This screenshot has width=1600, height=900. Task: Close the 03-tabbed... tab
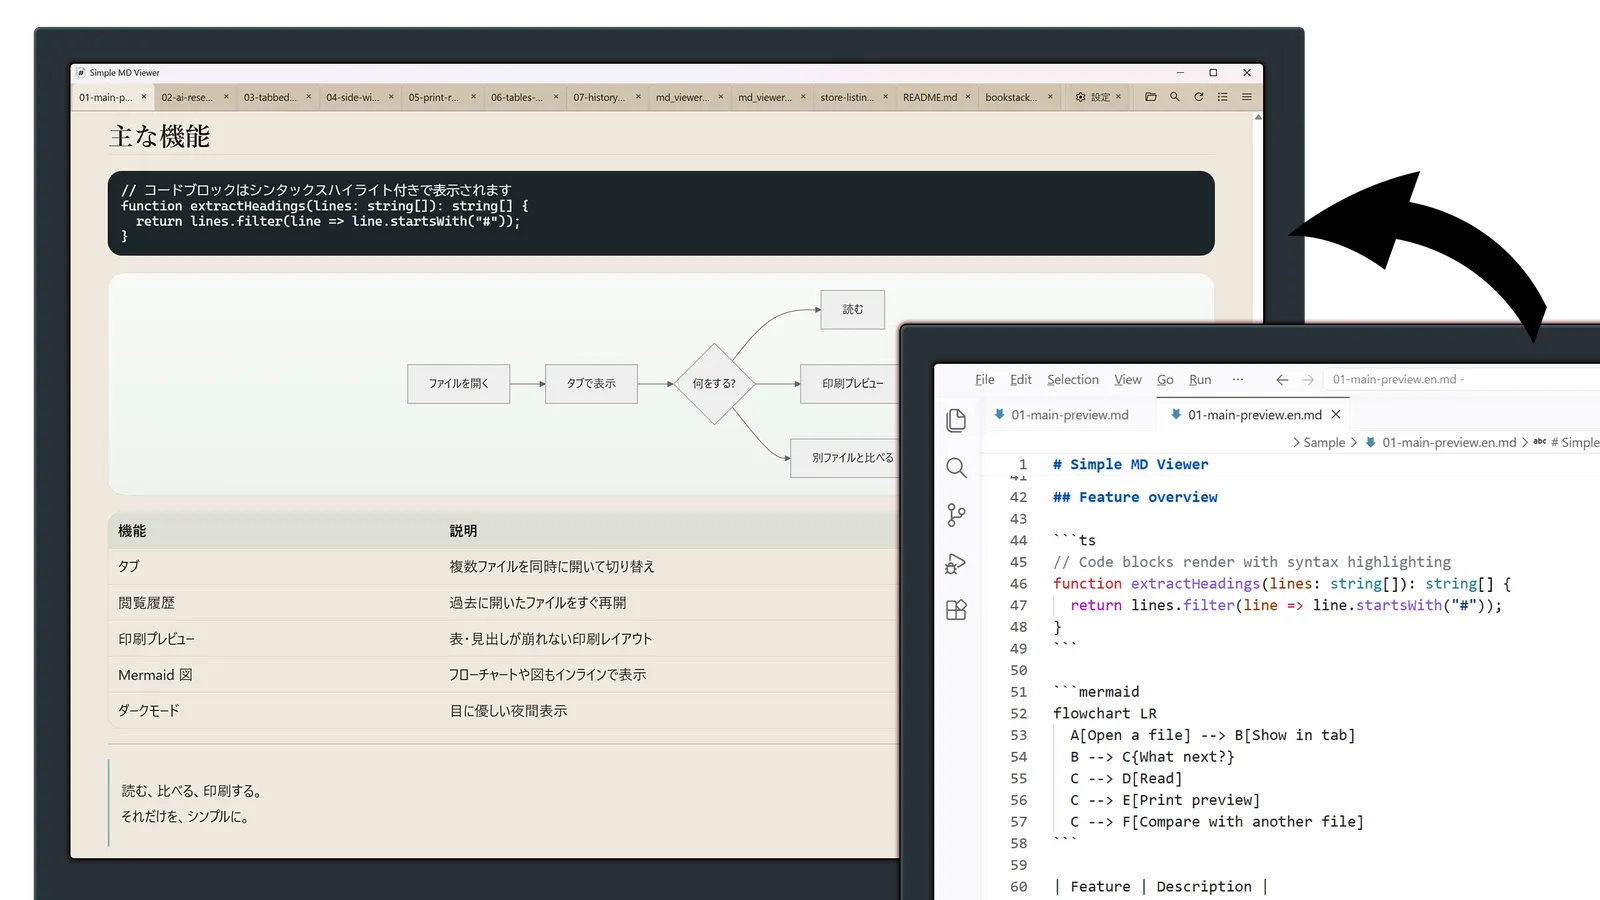click(309, 97)
